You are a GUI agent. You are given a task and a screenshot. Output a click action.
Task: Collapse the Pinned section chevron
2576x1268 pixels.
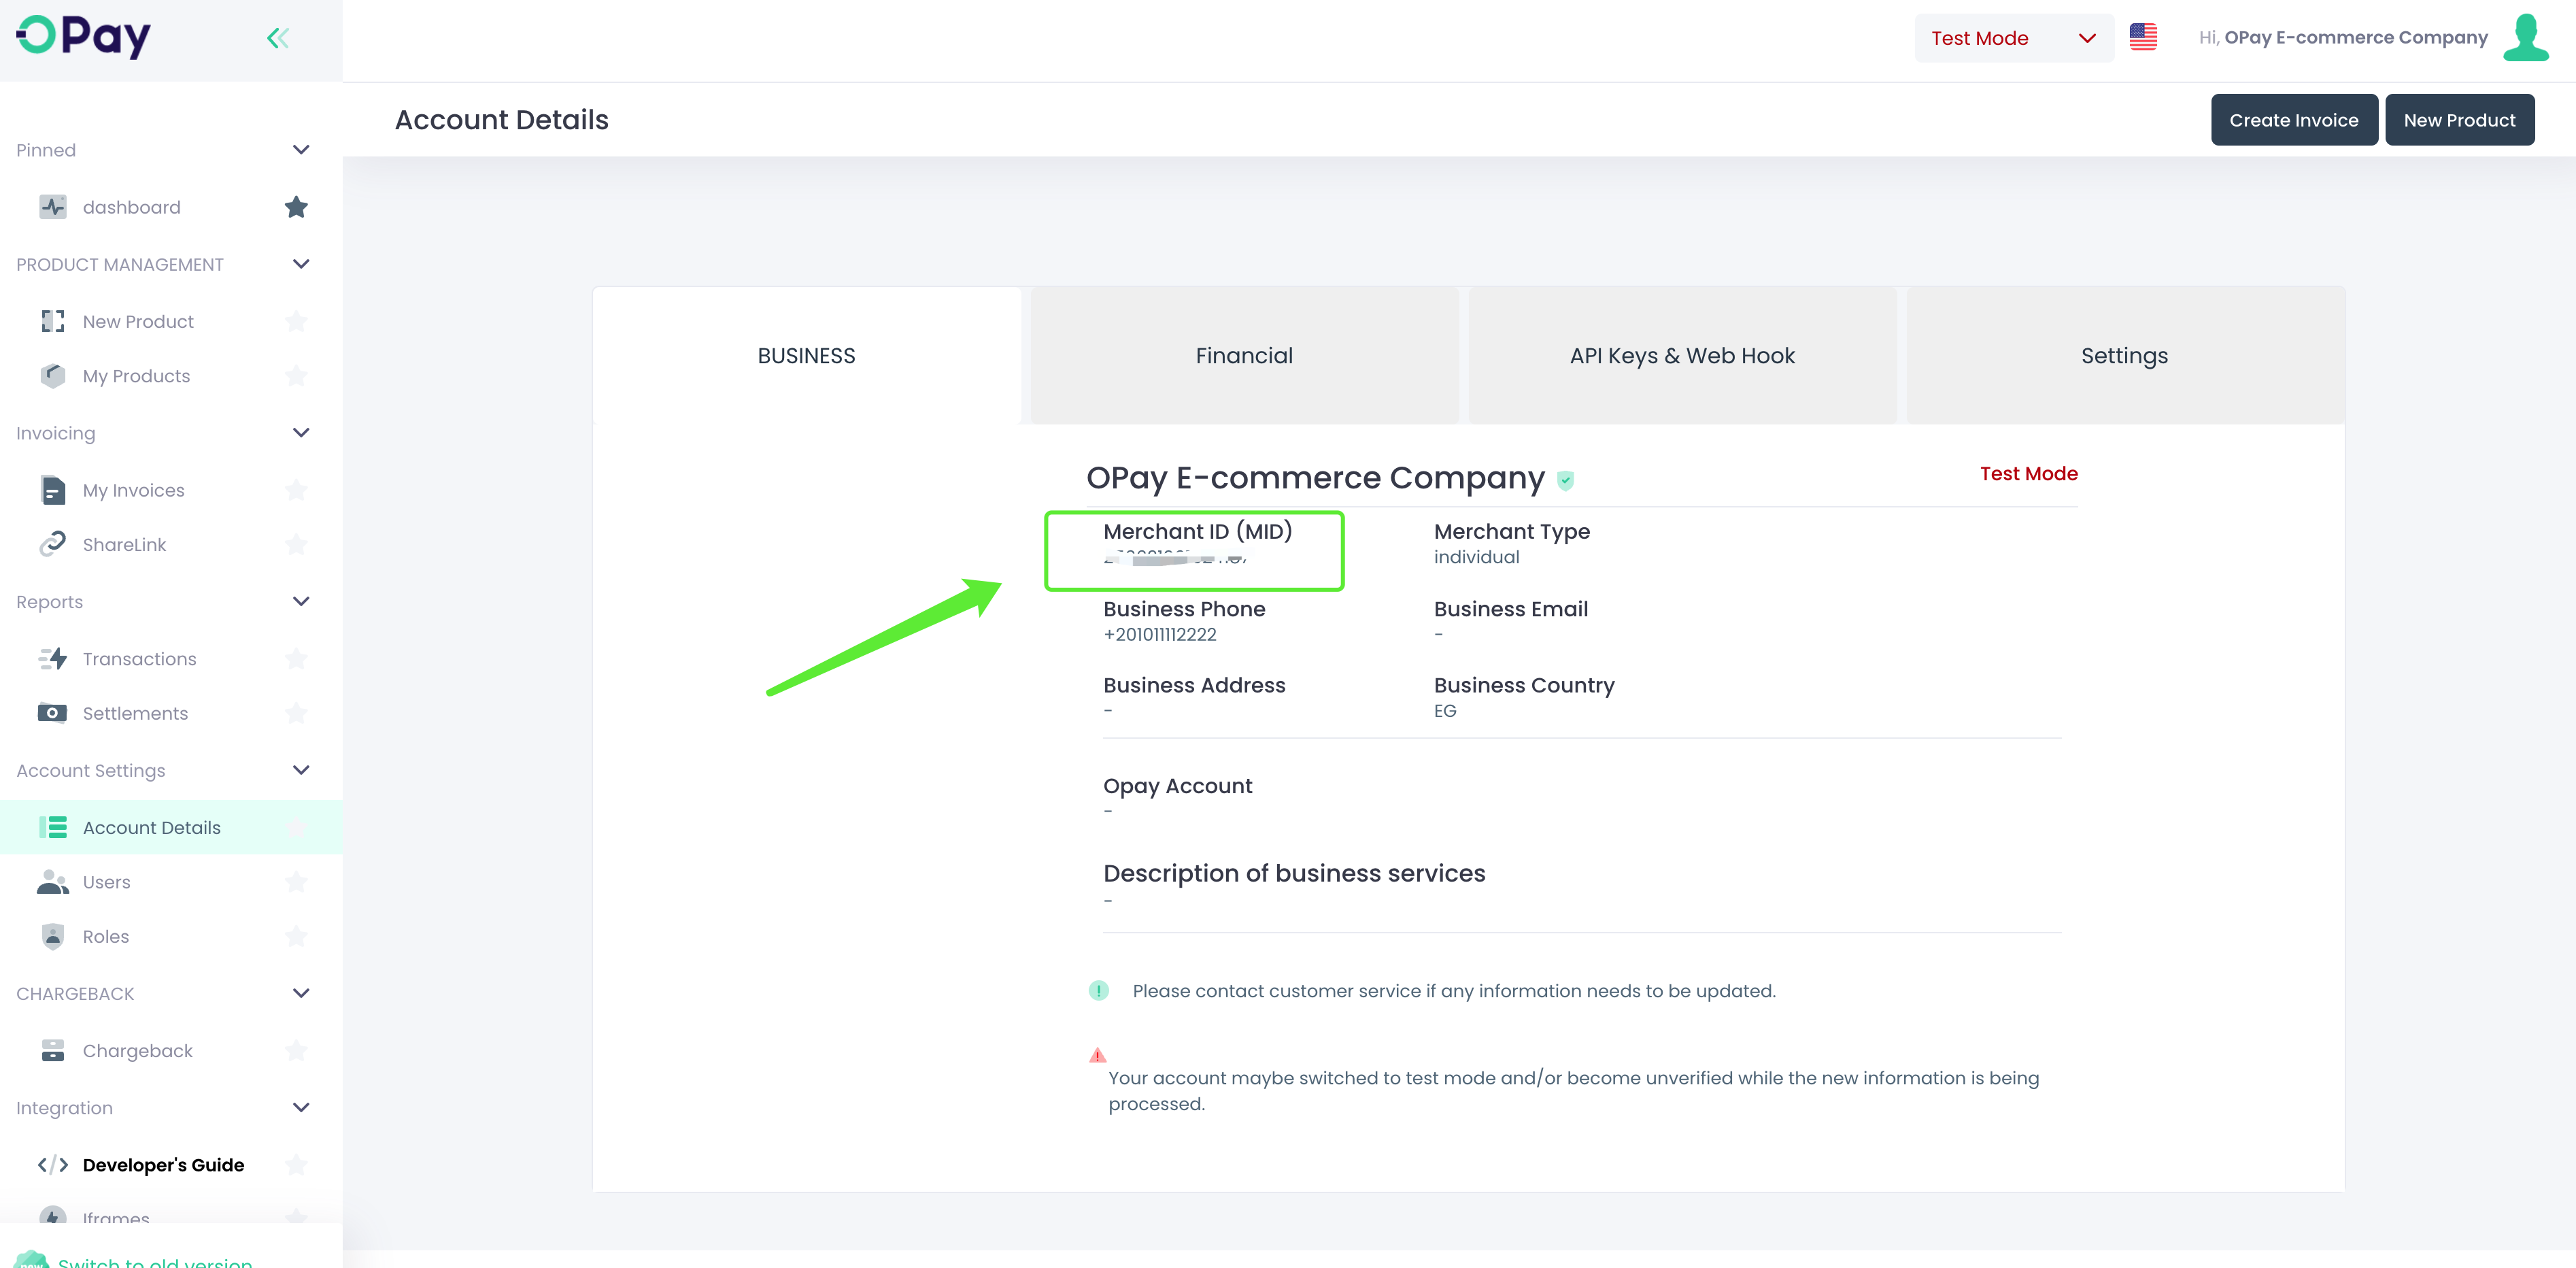(301, 150)
